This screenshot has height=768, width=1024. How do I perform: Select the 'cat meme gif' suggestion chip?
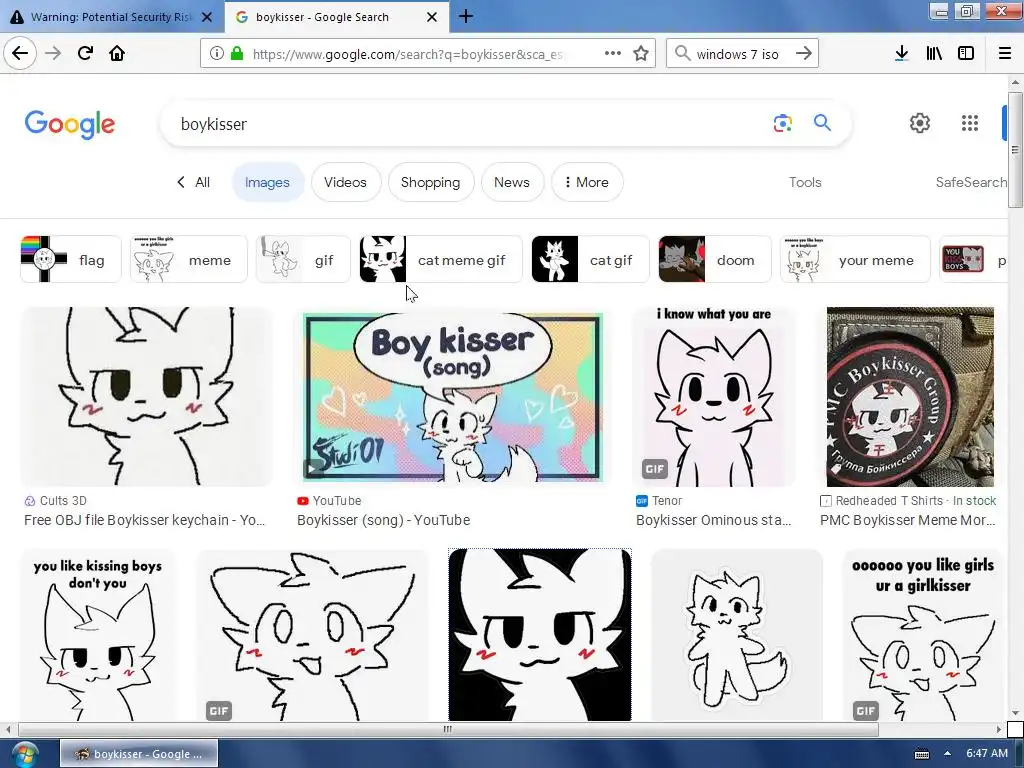coord(441,259)
